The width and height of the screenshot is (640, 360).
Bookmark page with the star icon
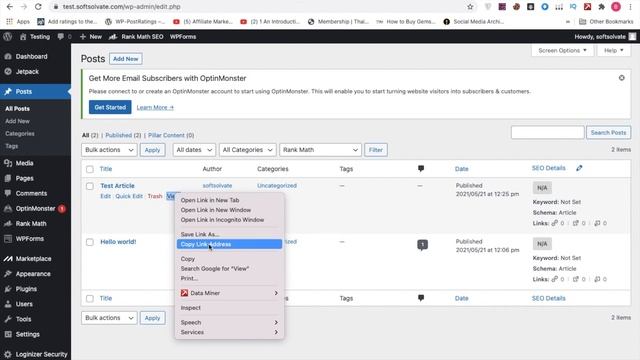coord(470,7)
